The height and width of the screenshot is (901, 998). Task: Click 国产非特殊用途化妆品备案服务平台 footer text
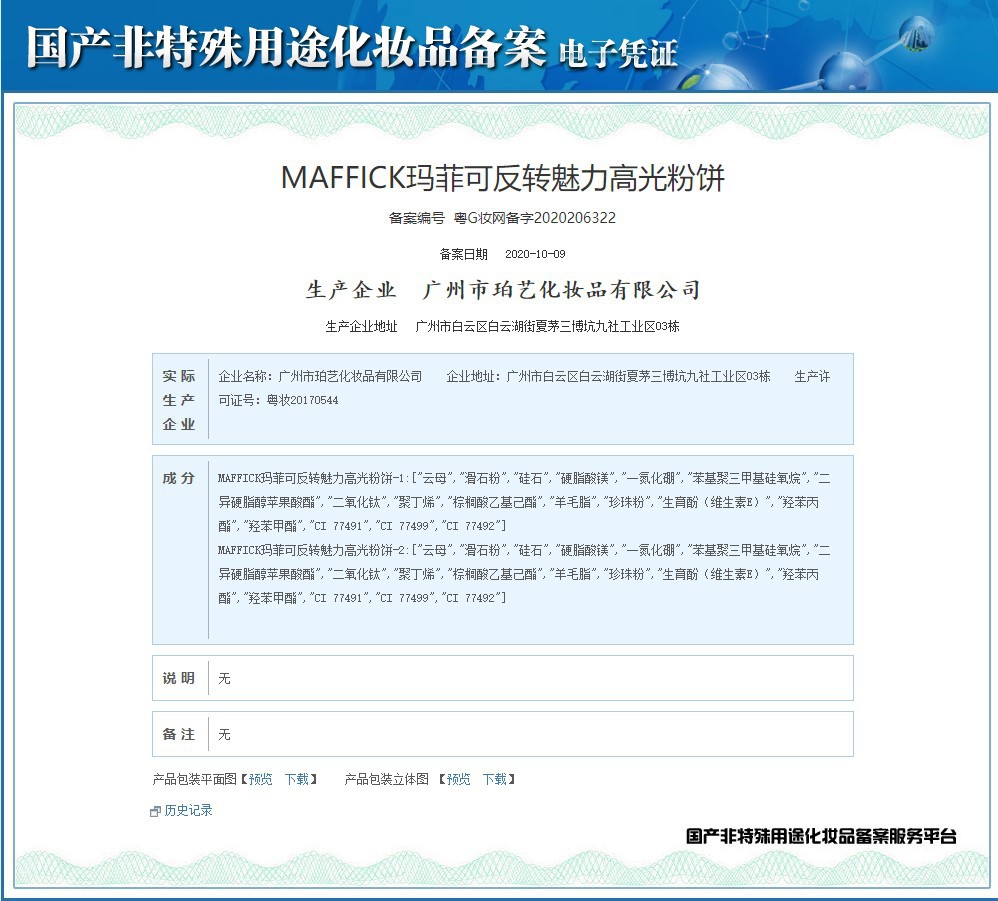(821, 836)
